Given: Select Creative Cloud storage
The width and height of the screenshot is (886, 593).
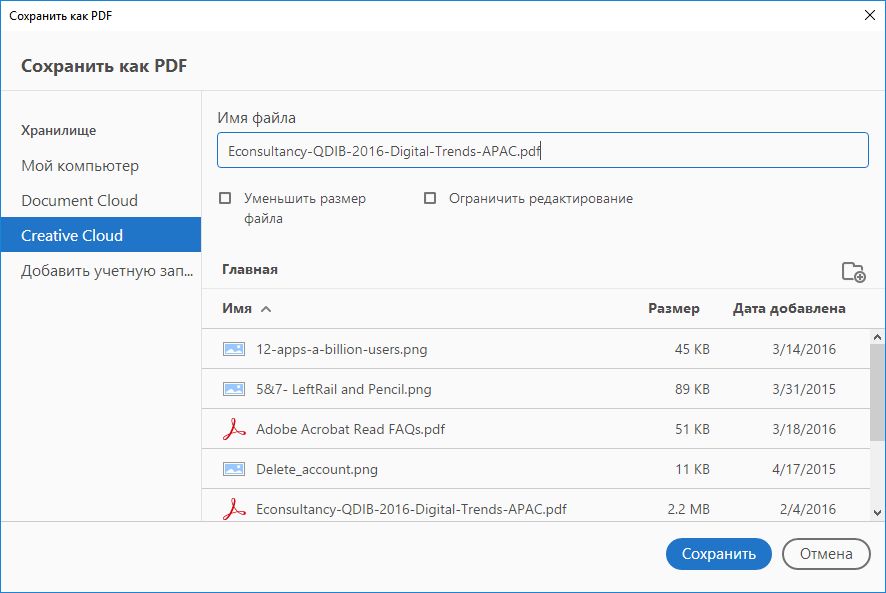Looking at the screenshot, I should pos(72,236).
